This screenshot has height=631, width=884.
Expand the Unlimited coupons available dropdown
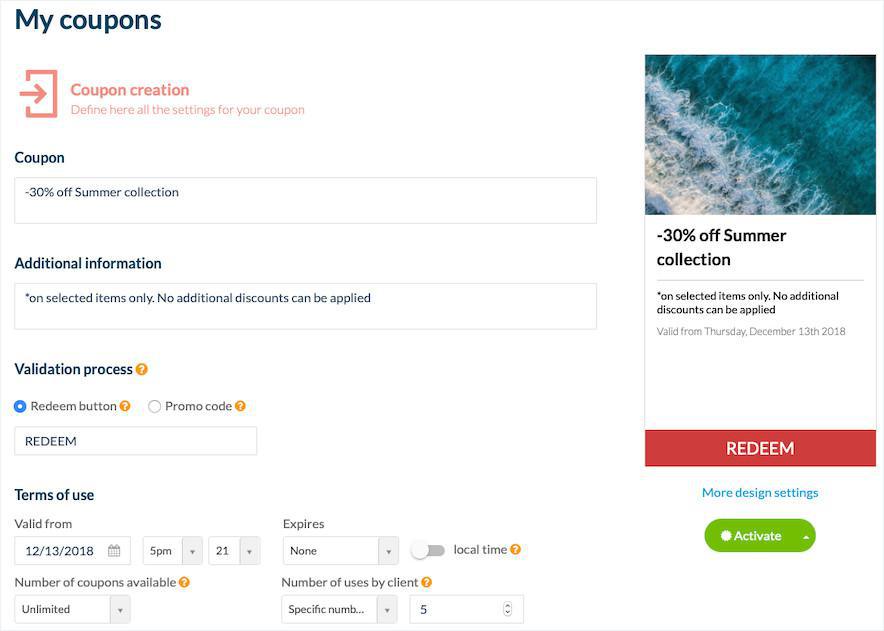pos(72,609)
